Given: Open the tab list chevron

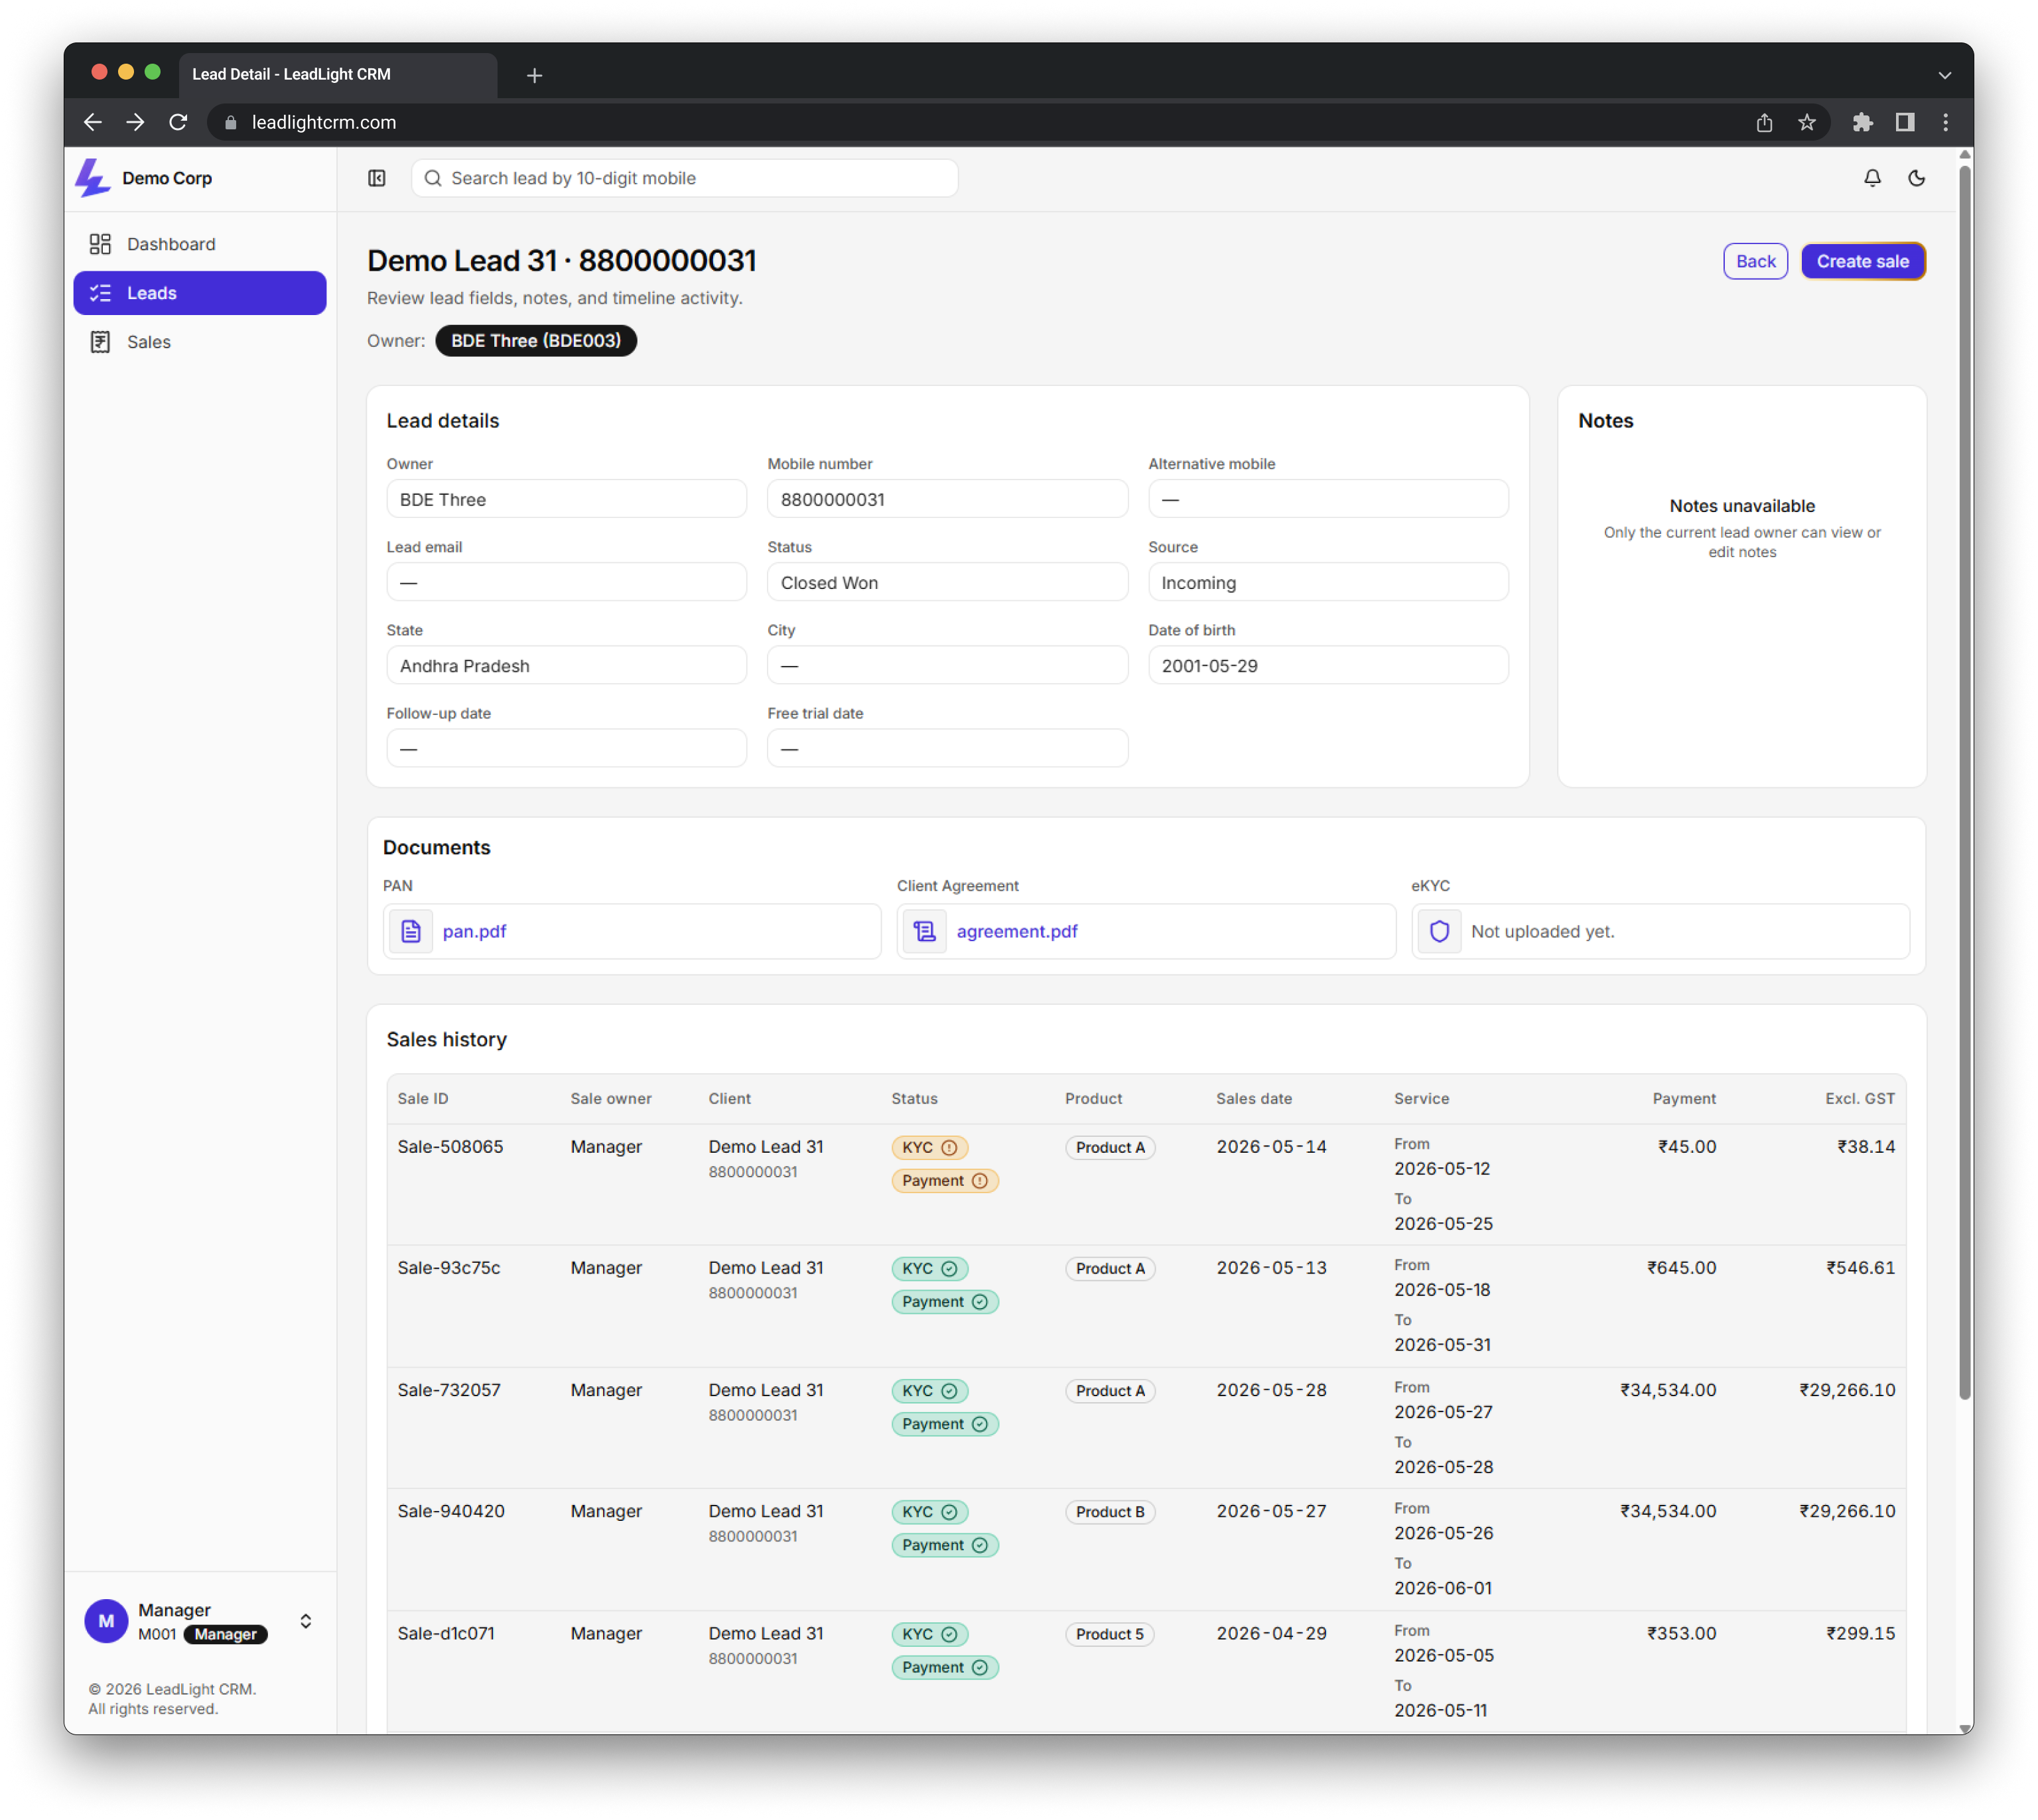Looking at the screenshot, I should [x=1944, y=75].
